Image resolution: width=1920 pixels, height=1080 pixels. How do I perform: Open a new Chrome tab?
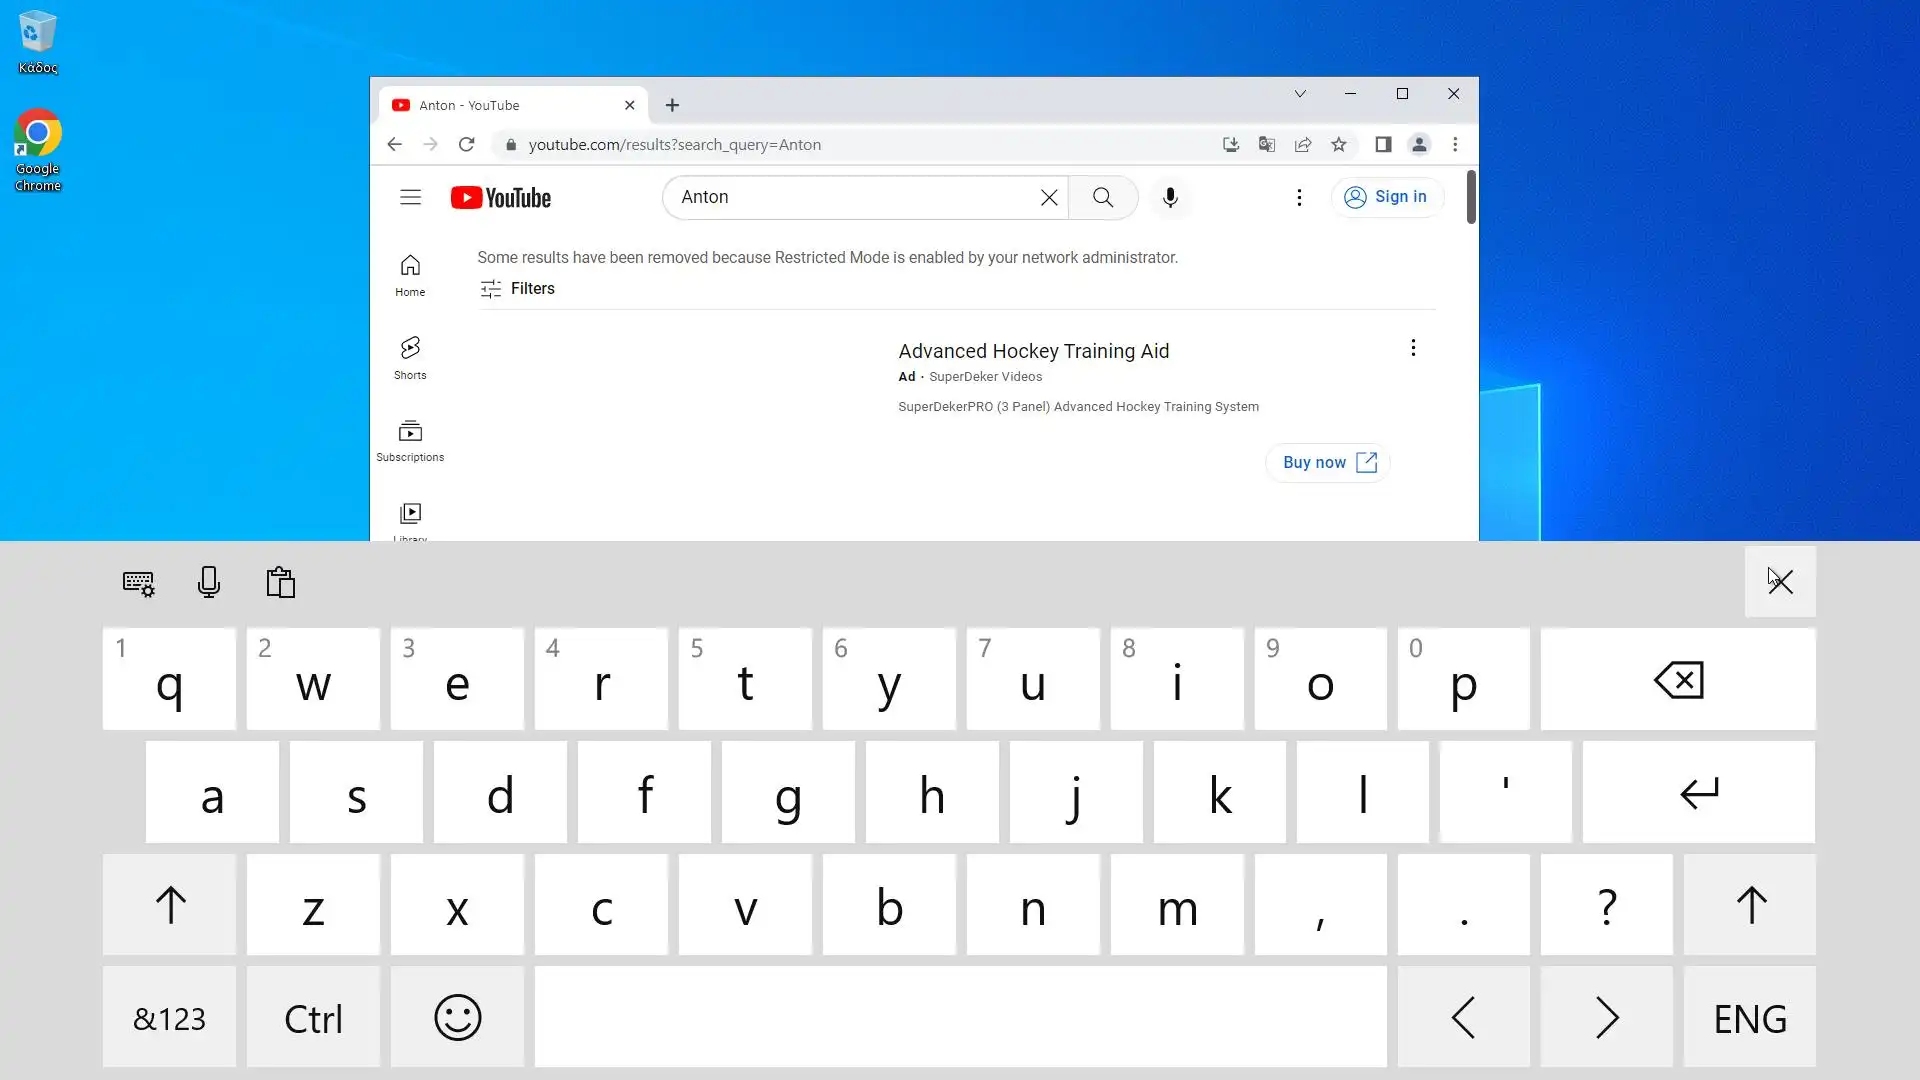coord(672,105)
